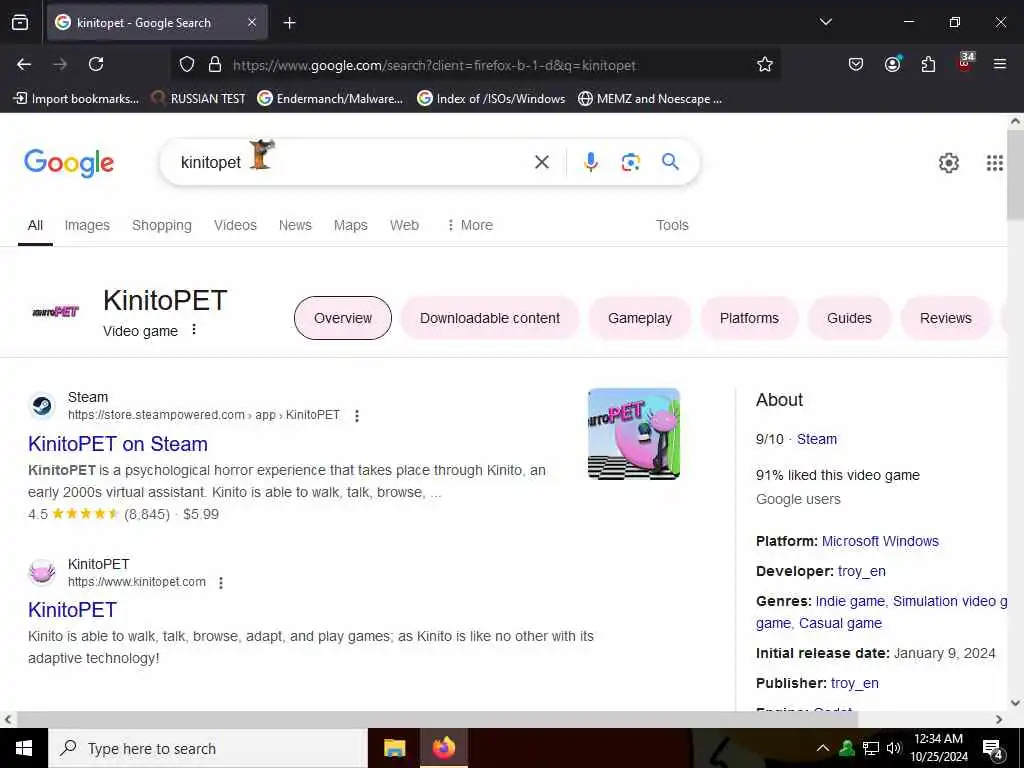Expand the More search filters menu
1024x768 pixels.
point(470,225)
